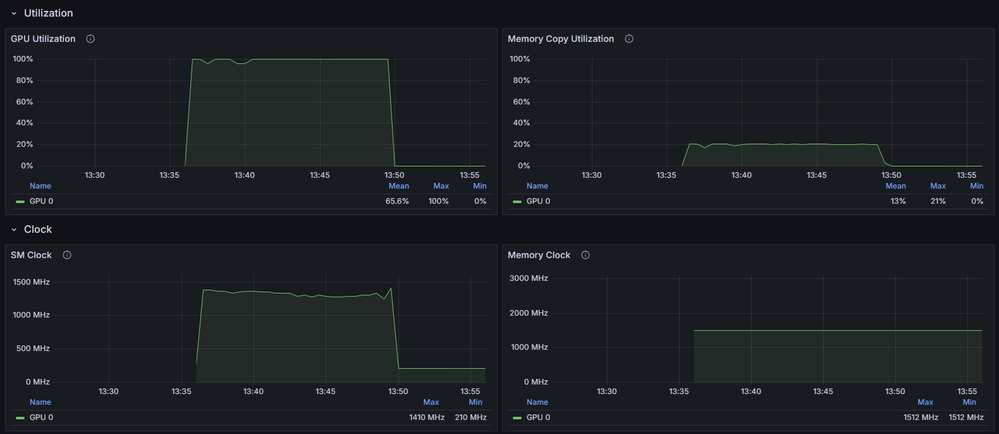Click the 1500 MHz axis label in SM Clock

[x=31, y=282]
